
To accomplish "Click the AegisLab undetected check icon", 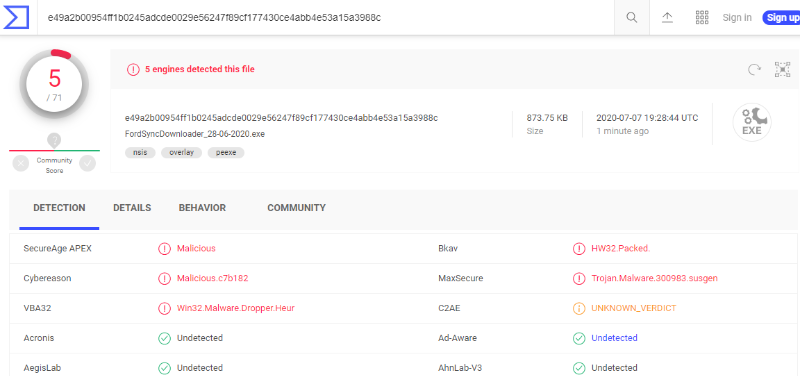I will tap(164, 368).
